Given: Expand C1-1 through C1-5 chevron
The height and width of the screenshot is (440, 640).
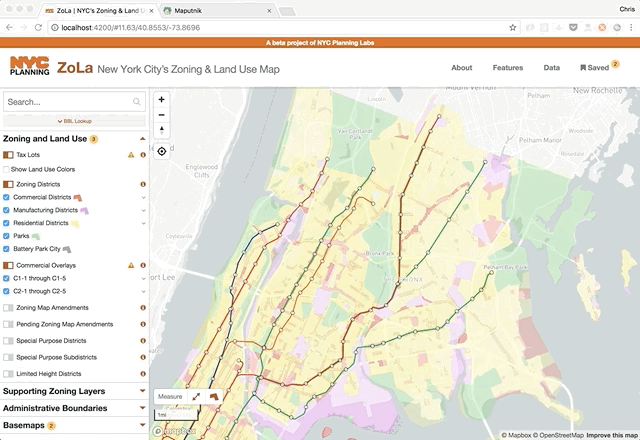Looking at the screenshot, I should pos(143,278).
